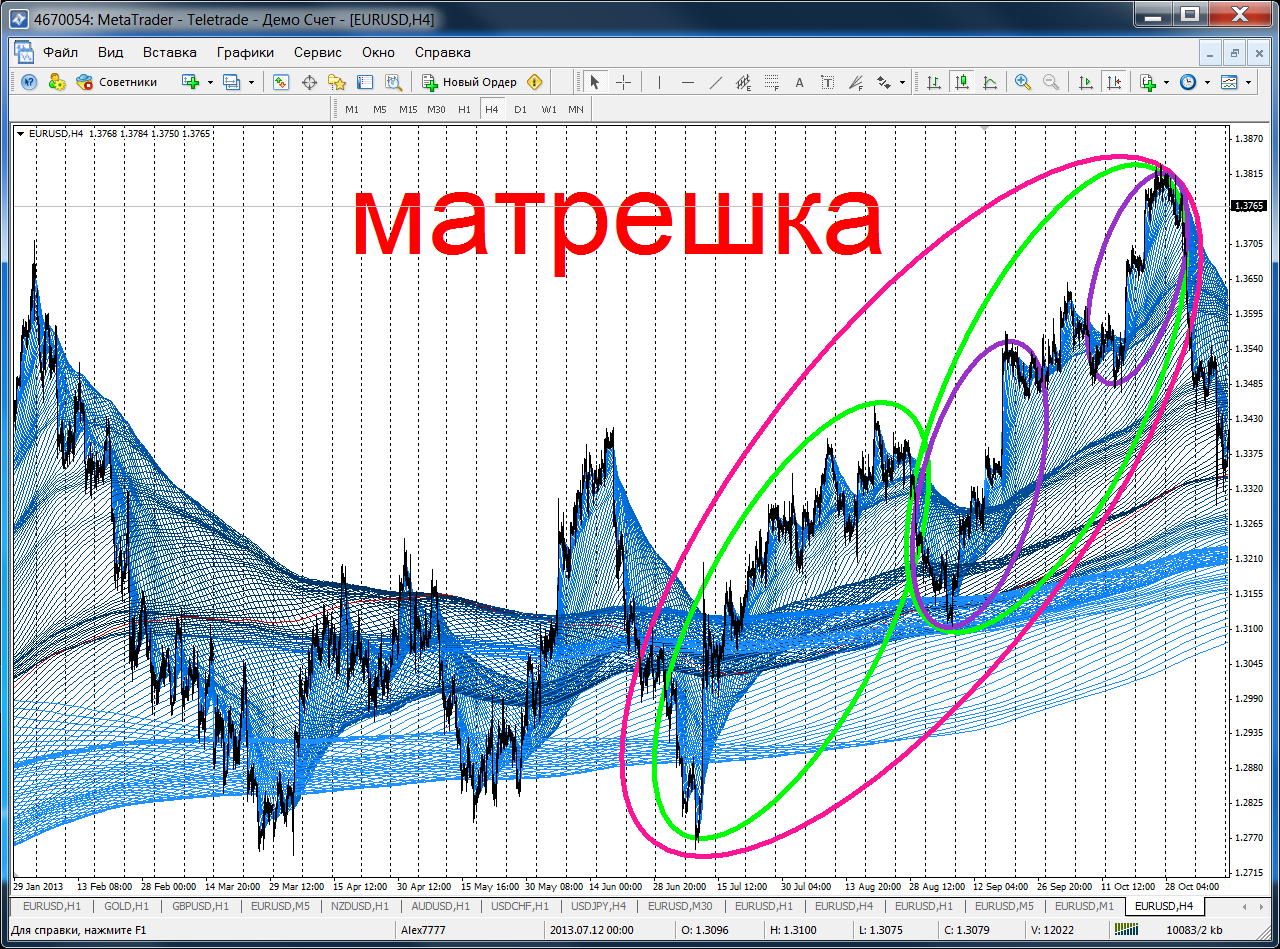
Task: Open the indicators list dropdown arrow
Action: [x=1166, y=82]
